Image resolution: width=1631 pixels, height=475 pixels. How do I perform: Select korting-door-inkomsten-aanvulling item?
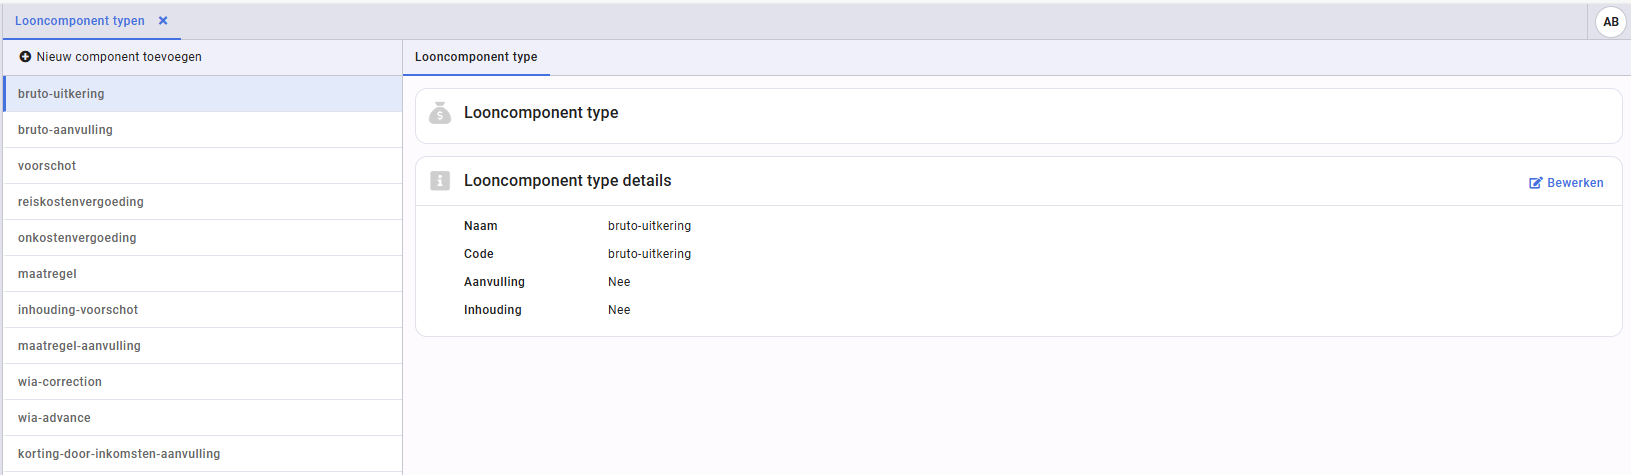pyautogui.click(x=119, y=454)
